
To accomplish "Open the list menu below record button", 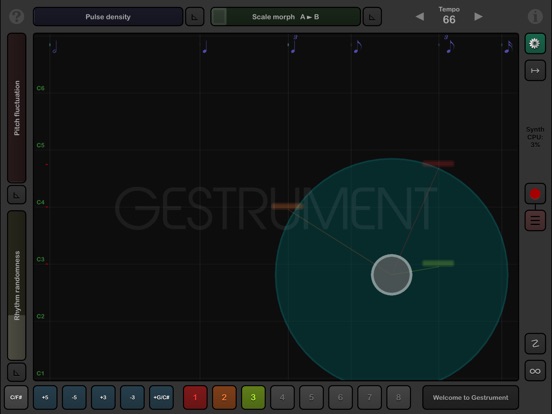I will tap(535, 220).
